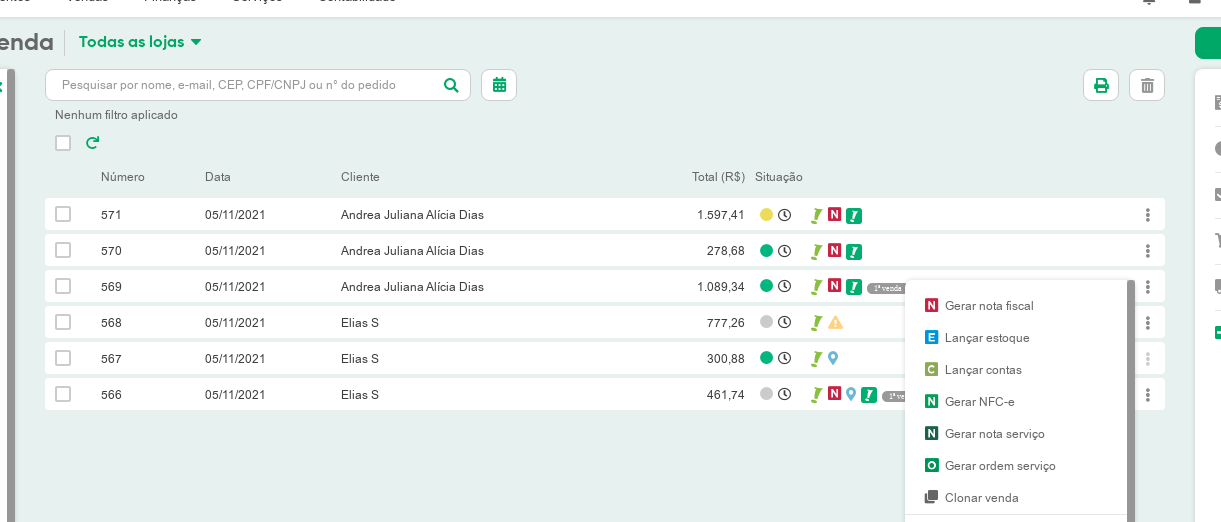Open actions menu for order 567
Viewport: 1221px width, 522px height.
[1148, 359]
